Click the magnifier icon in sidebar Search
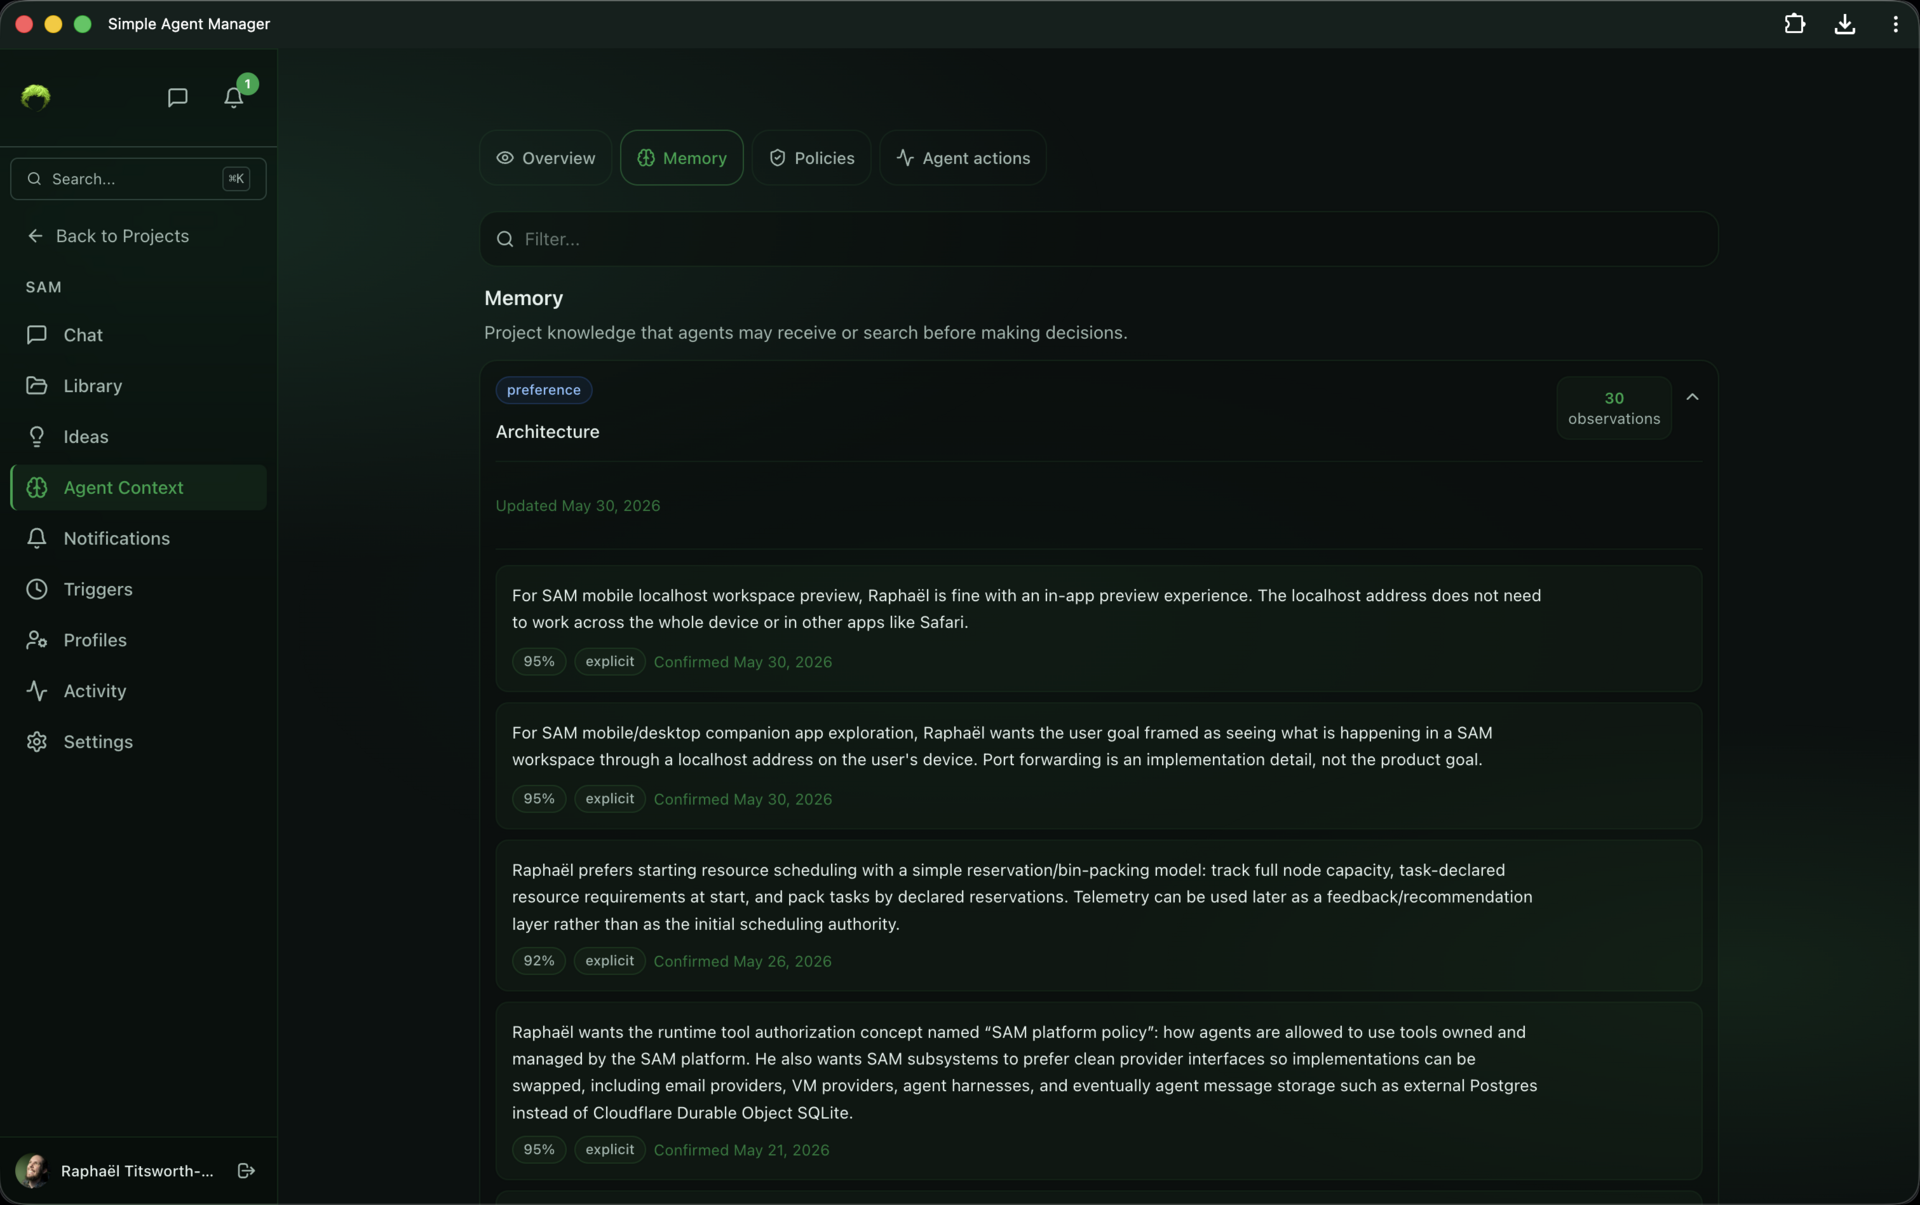 point(34,179)
